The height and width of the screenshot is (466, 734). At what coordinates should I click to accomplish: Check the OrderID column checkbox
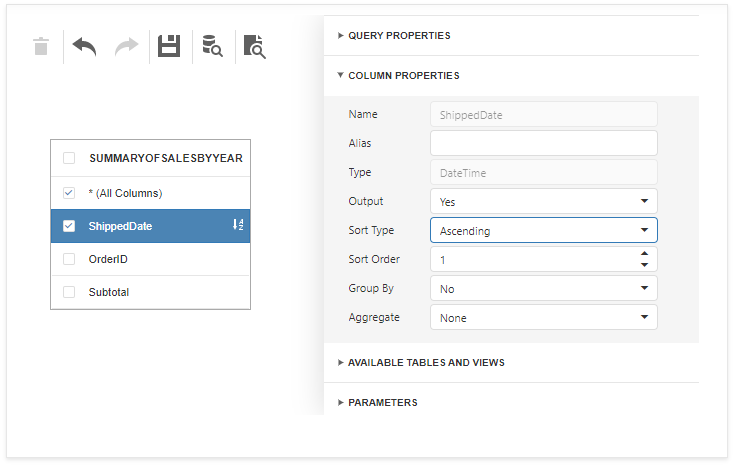(x=69, y=259)
